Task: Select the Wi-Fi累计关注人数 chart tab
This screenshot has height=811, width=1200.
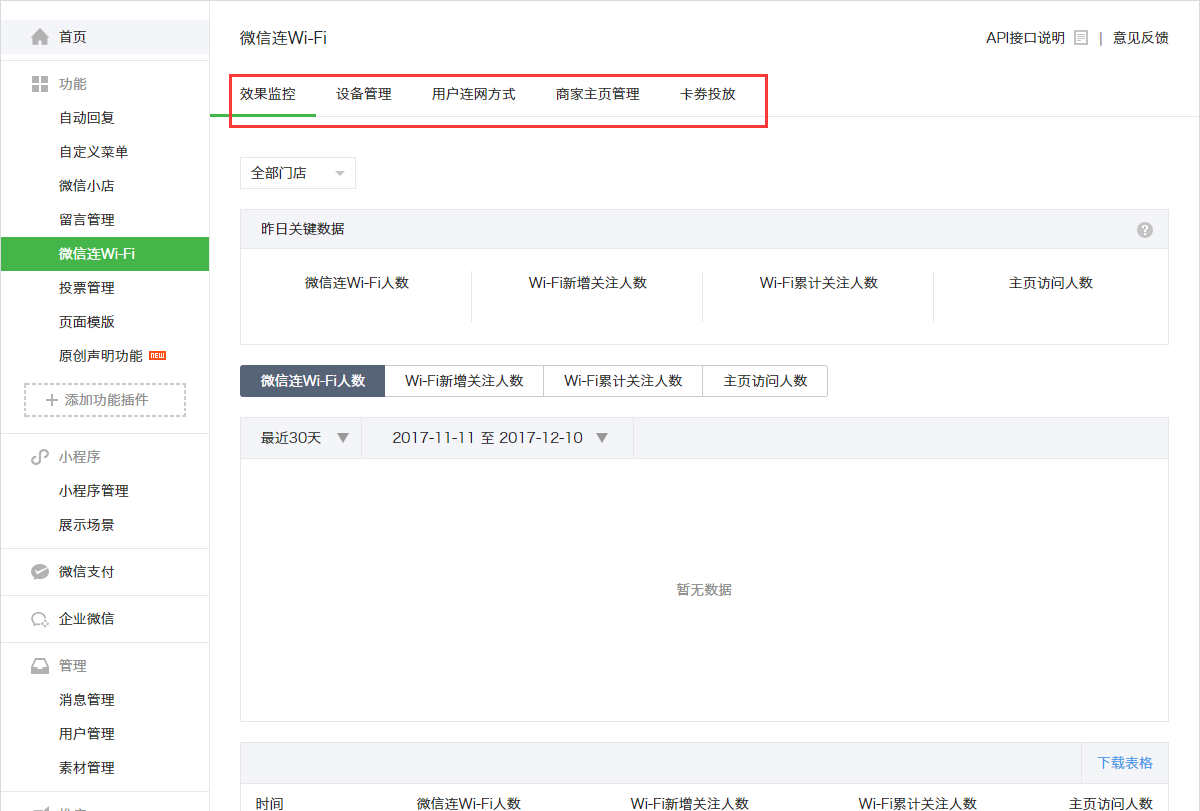Action: point(623,381)
